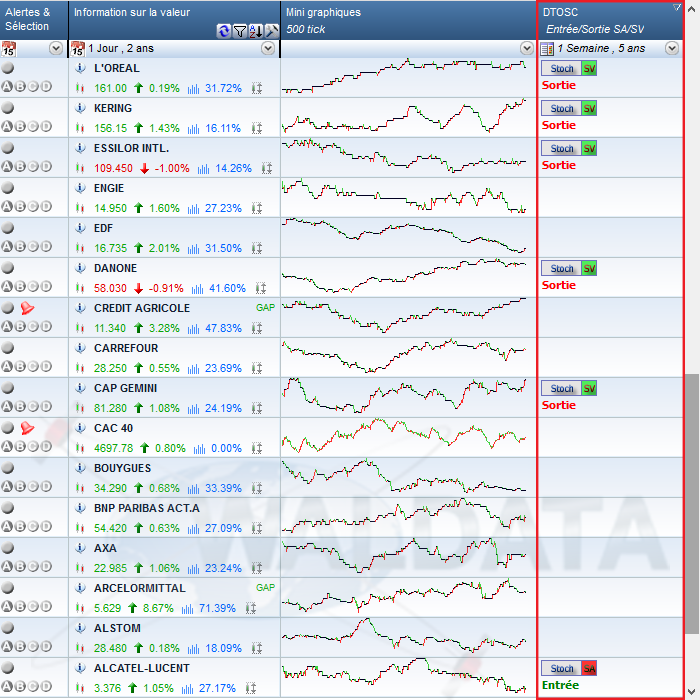Viewport: 700px width, 700px height.
Task: Open the 1 Semaine, 5 ans dropdown
Action: 672,48
